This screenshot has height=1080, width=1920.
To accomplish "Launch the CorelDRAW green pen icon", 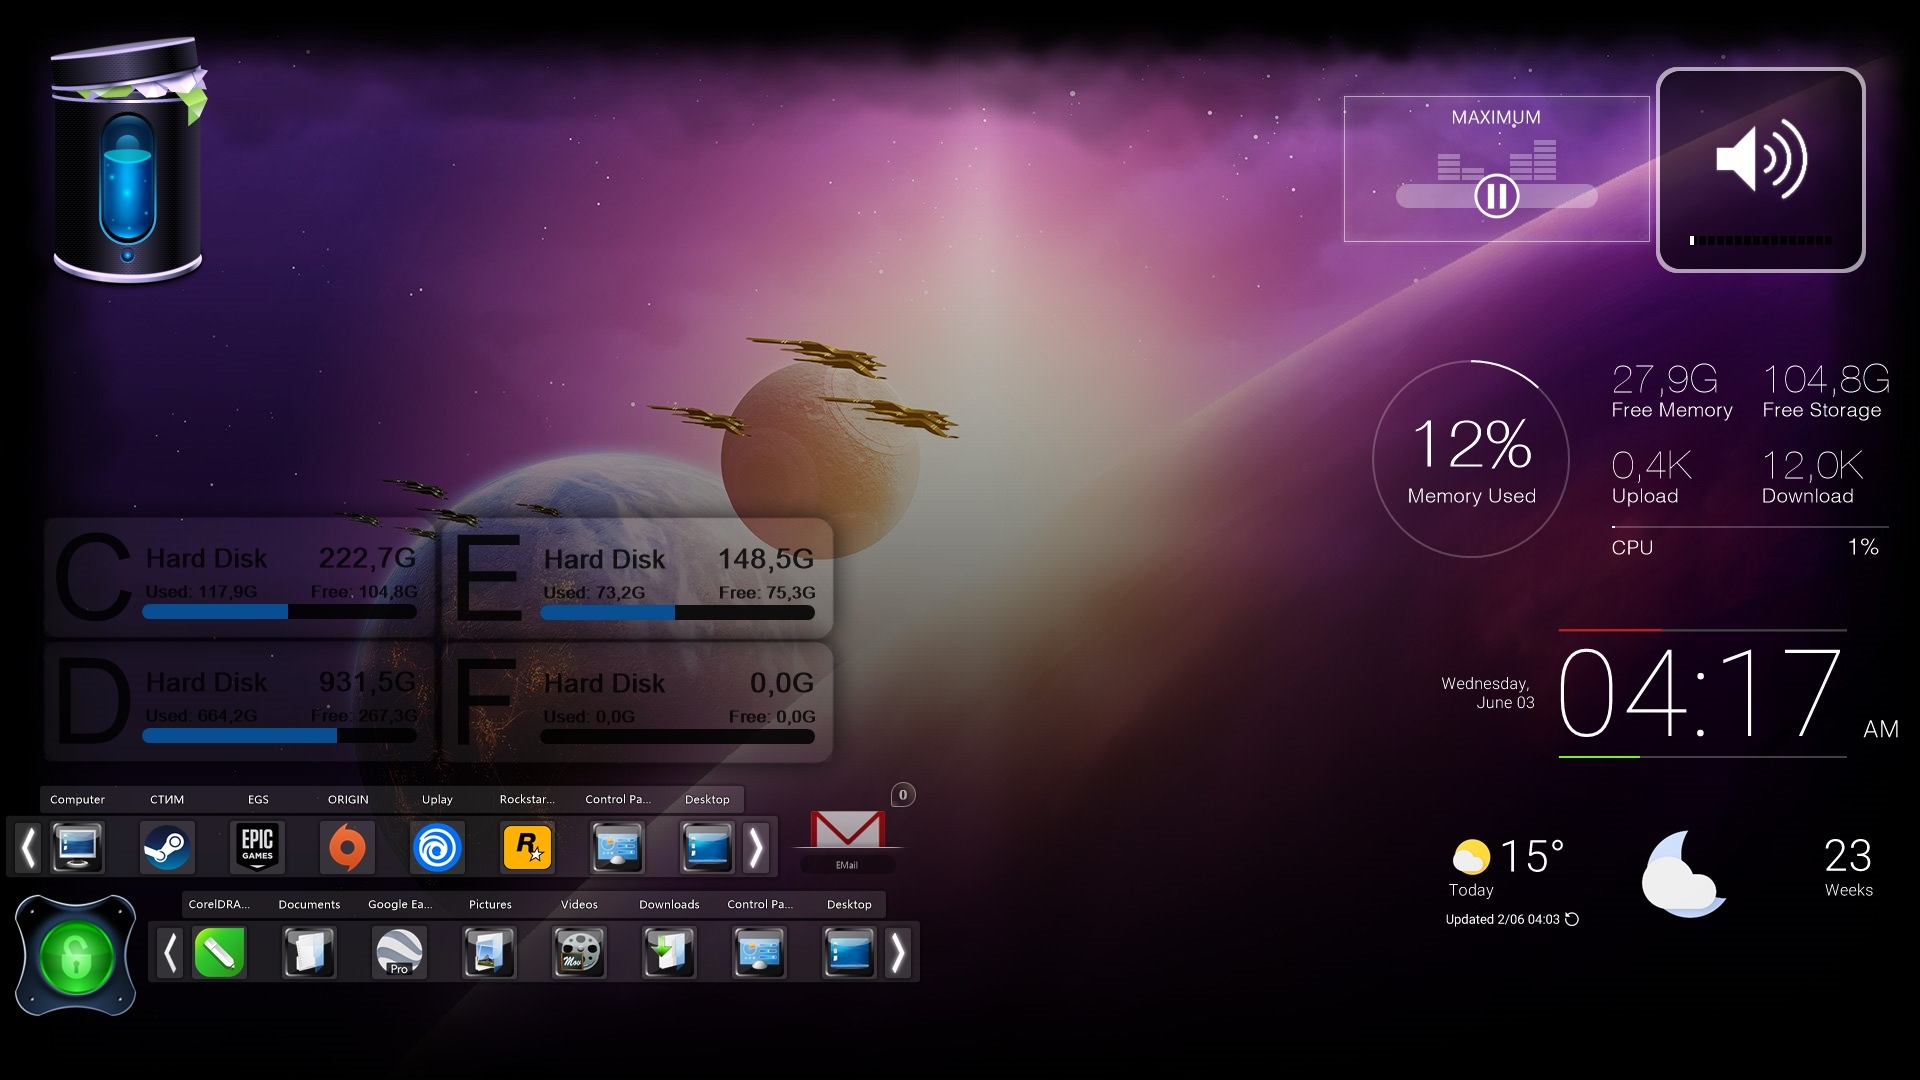I will click(219, 952).
